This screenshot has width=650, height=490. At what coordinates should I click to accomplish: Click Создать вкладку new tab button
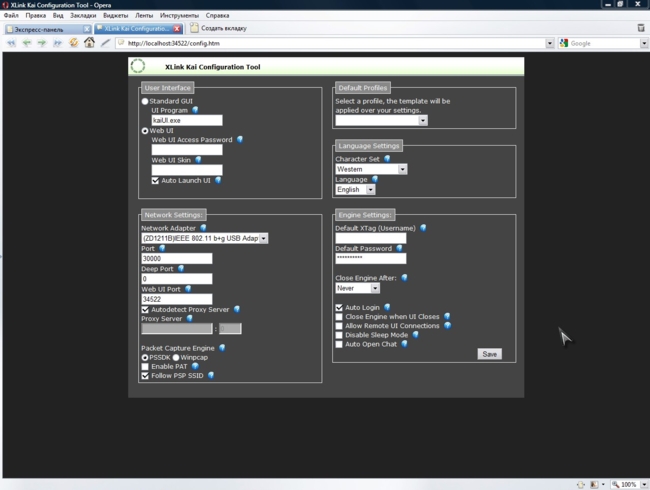click(218, 28)
